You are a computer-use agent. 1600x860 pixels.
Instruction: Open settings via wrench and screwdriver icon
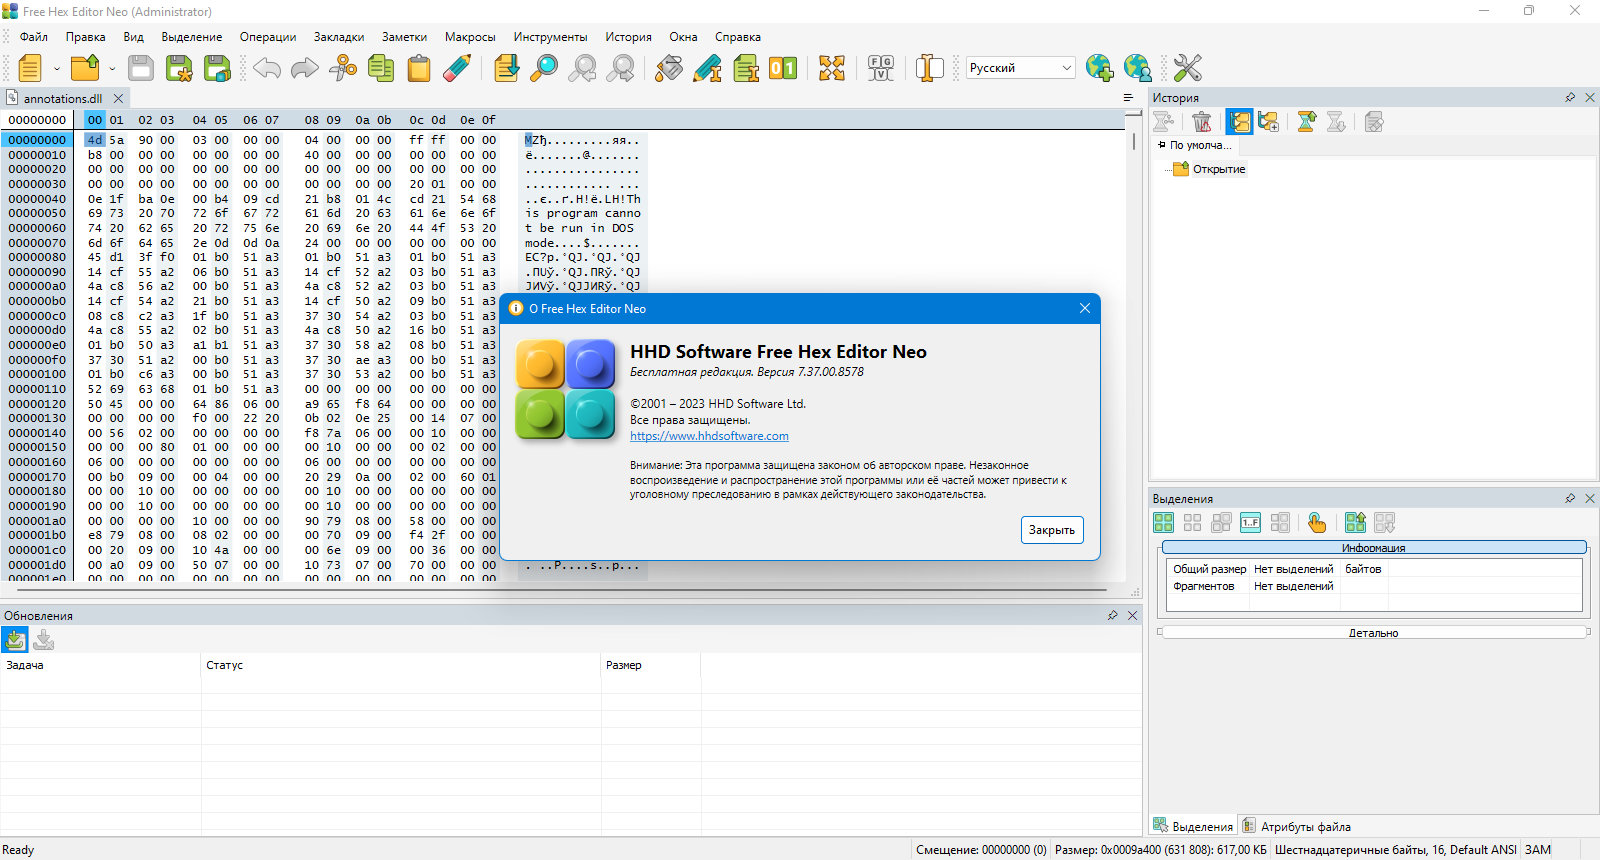pos(1187,68)
